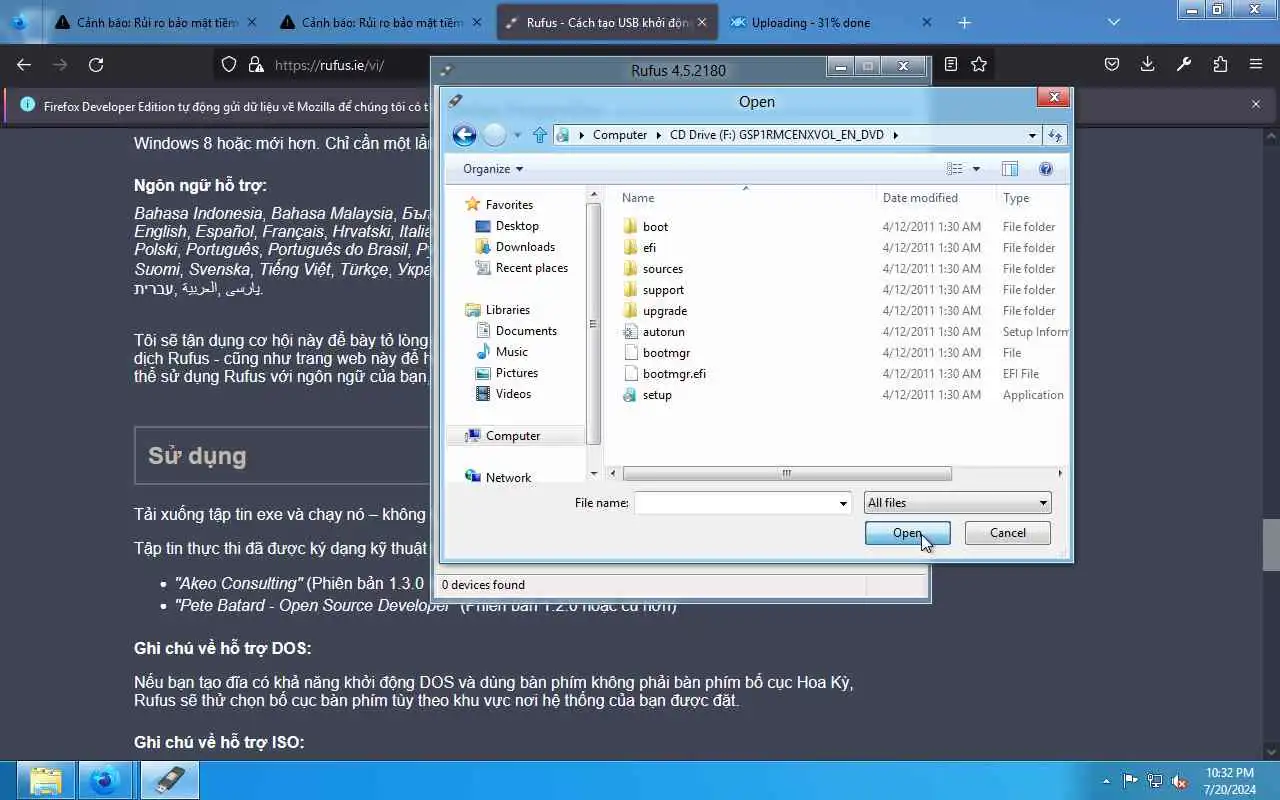Select the support folder

[663, 290]
